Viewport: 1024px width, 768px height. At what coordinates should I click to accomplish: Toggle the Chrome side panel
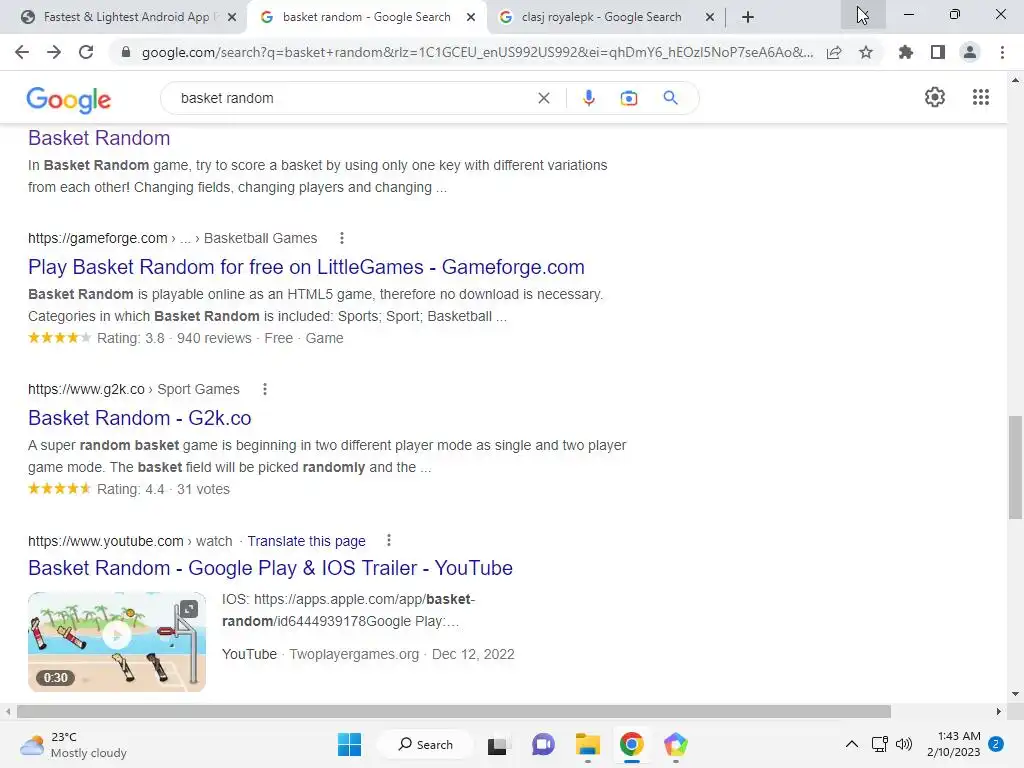click(x=938, y=52)
